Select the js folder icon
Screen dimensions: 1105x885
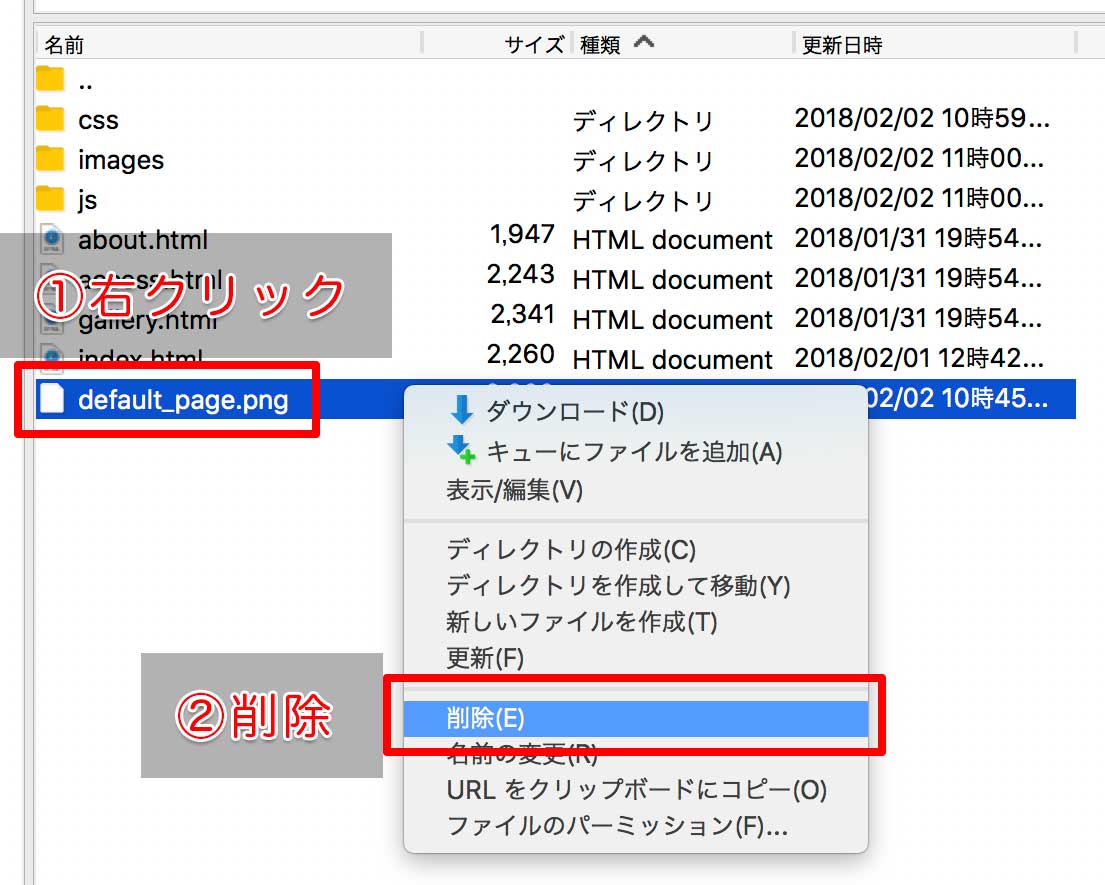50,199
